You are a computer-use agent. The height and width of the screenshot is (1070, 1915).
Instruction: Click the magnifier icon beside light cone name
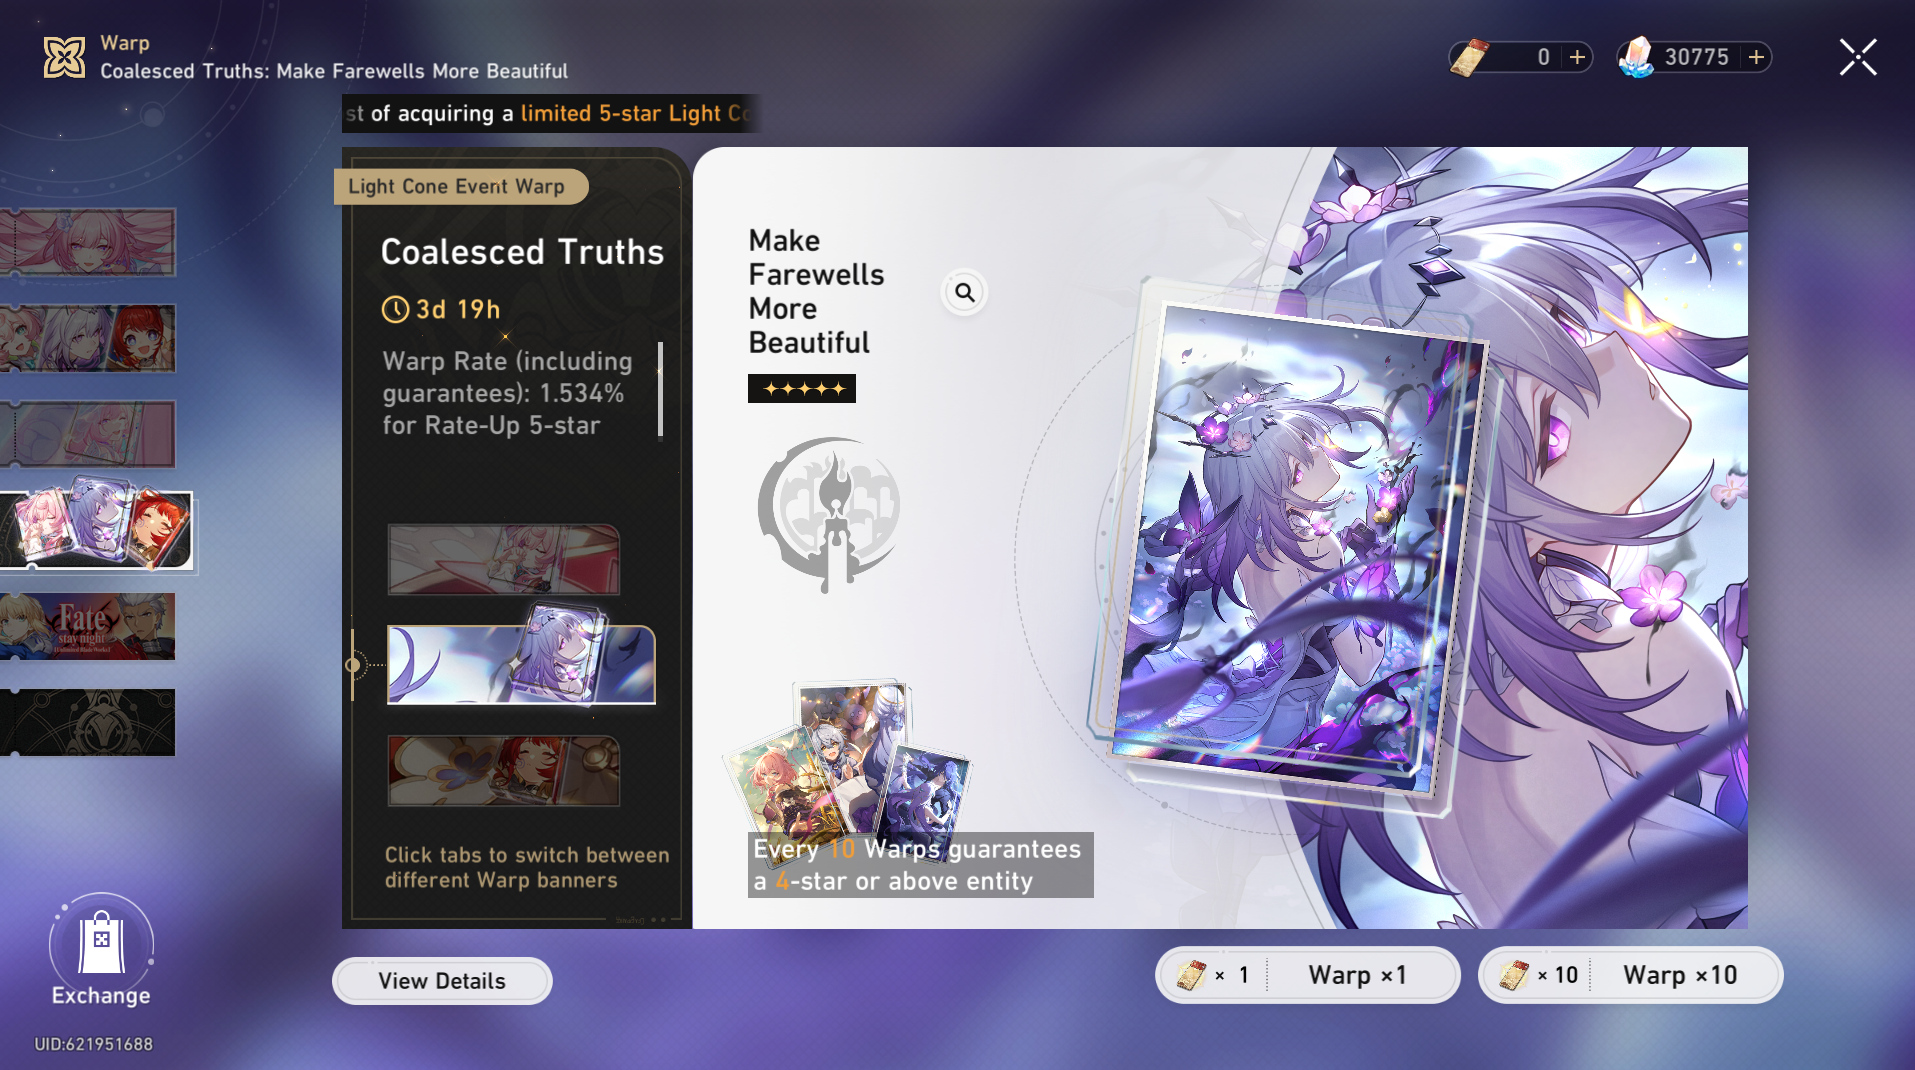coord(964,292)
